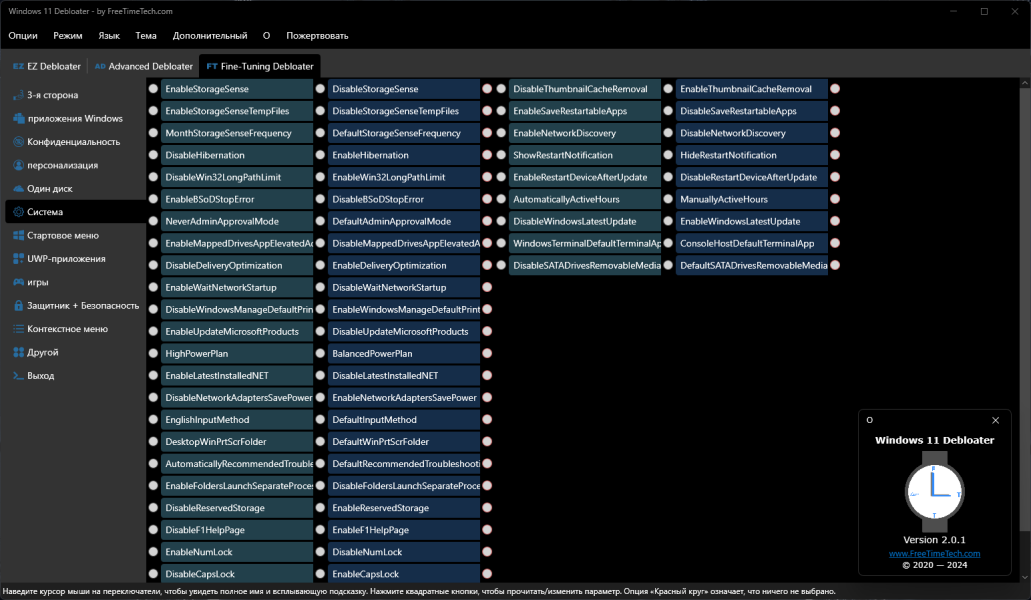Click the vertical scrollbar thumb

1024,309
